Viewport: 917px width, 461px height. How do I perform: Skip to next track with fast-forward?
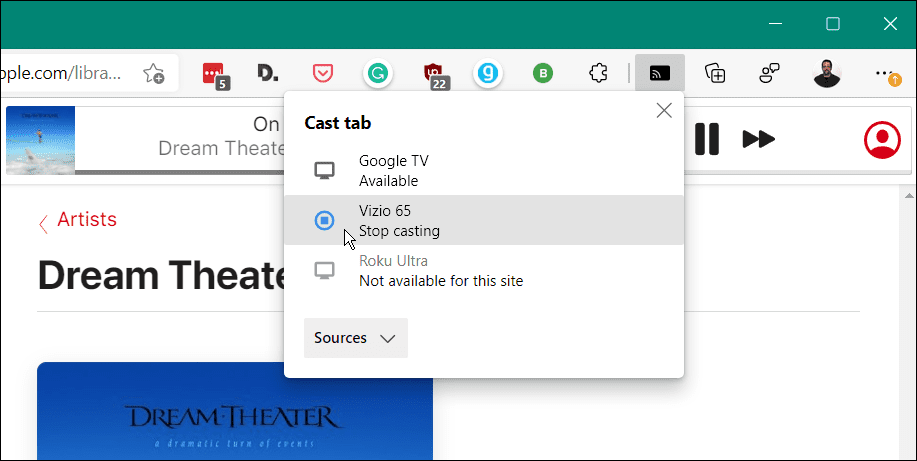(759, 139)
